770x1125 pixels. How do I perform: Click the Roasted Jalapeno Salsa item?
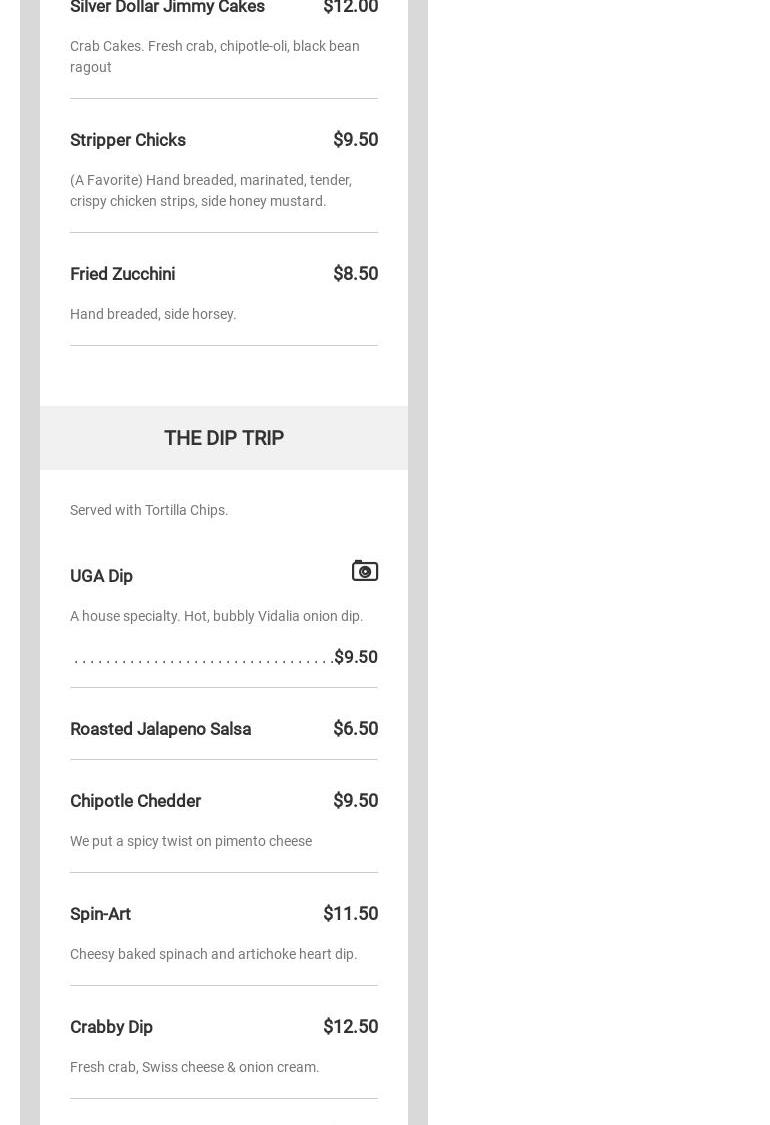pyautogui.click(x=160, y=729)
